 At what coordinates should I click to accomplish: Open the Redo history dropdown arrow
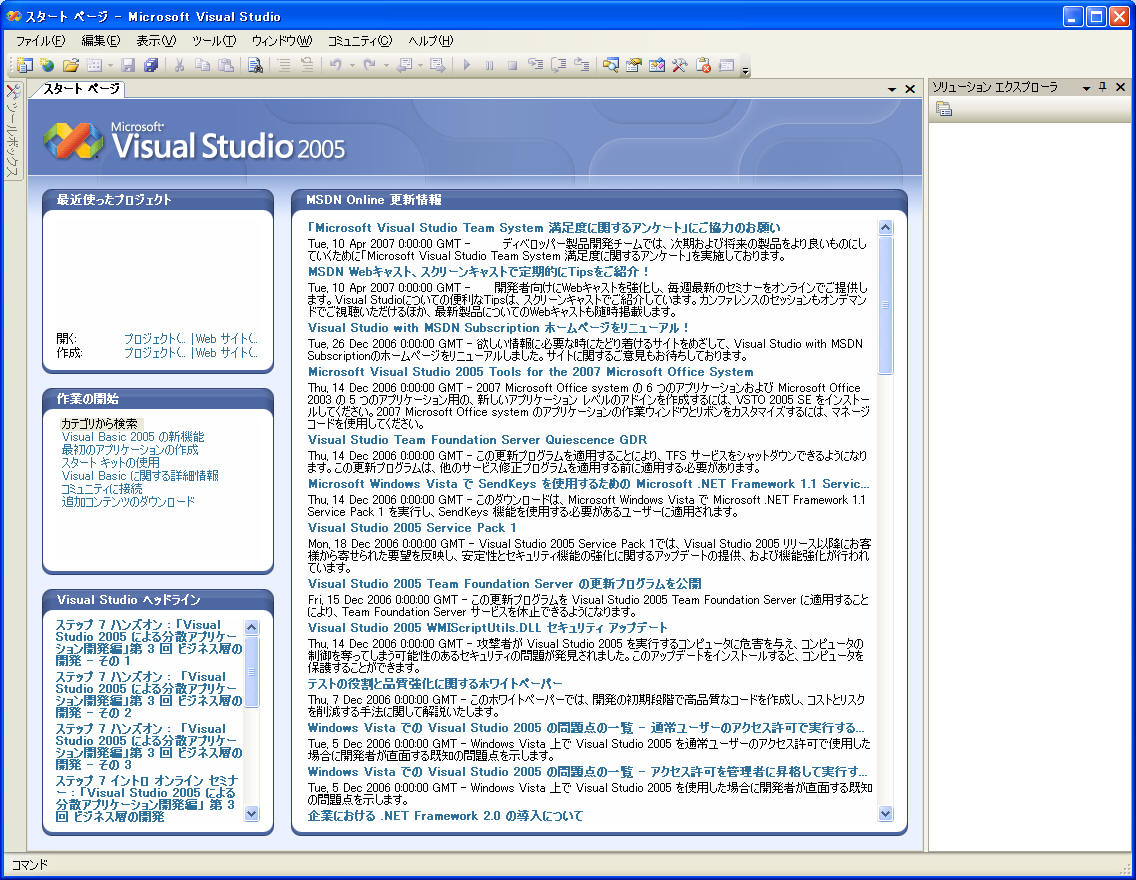[x=385, y=66]
